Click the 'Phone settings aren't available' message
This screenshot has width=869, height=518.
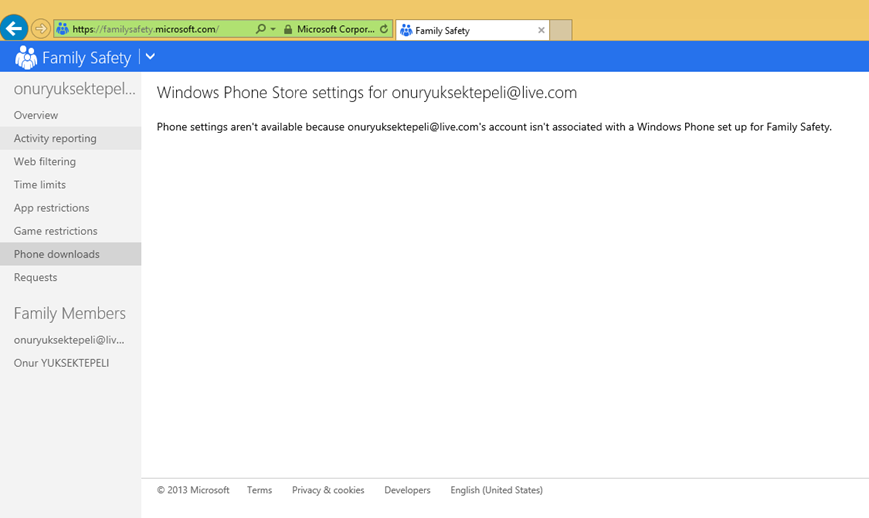[x=494, y=127]
